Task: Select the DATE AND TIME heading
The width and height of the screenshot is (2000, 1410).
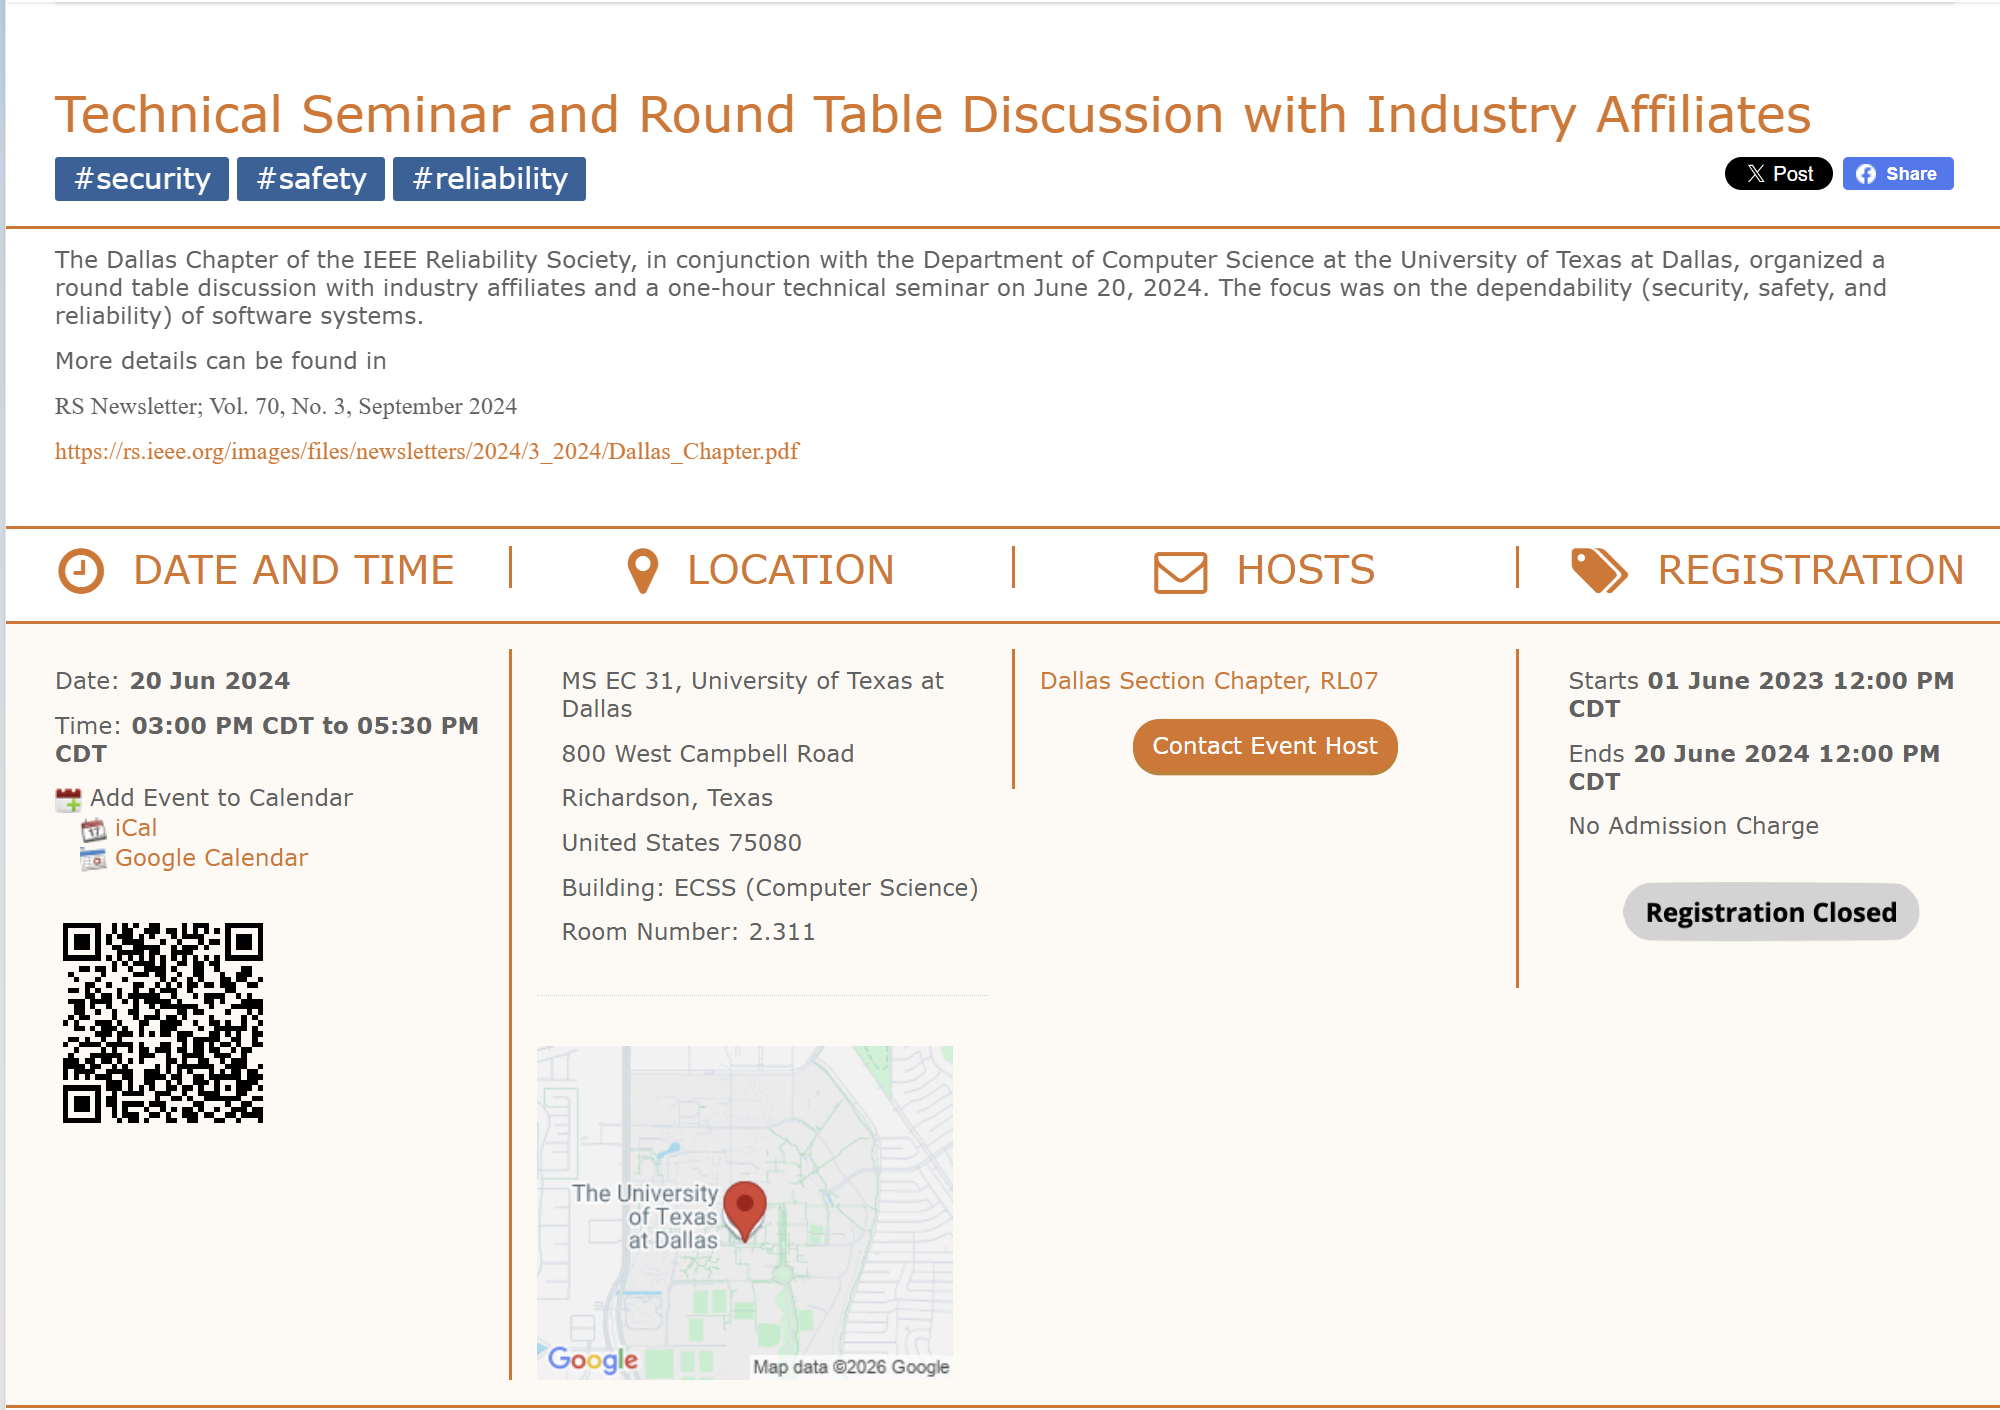Action: click(294, 570)
